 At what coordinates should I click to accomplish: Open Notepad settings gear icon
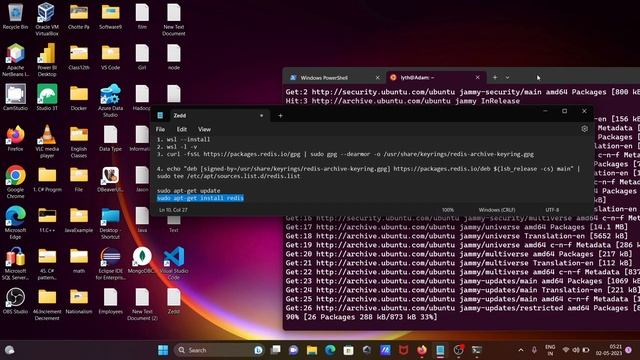[584, 129]
